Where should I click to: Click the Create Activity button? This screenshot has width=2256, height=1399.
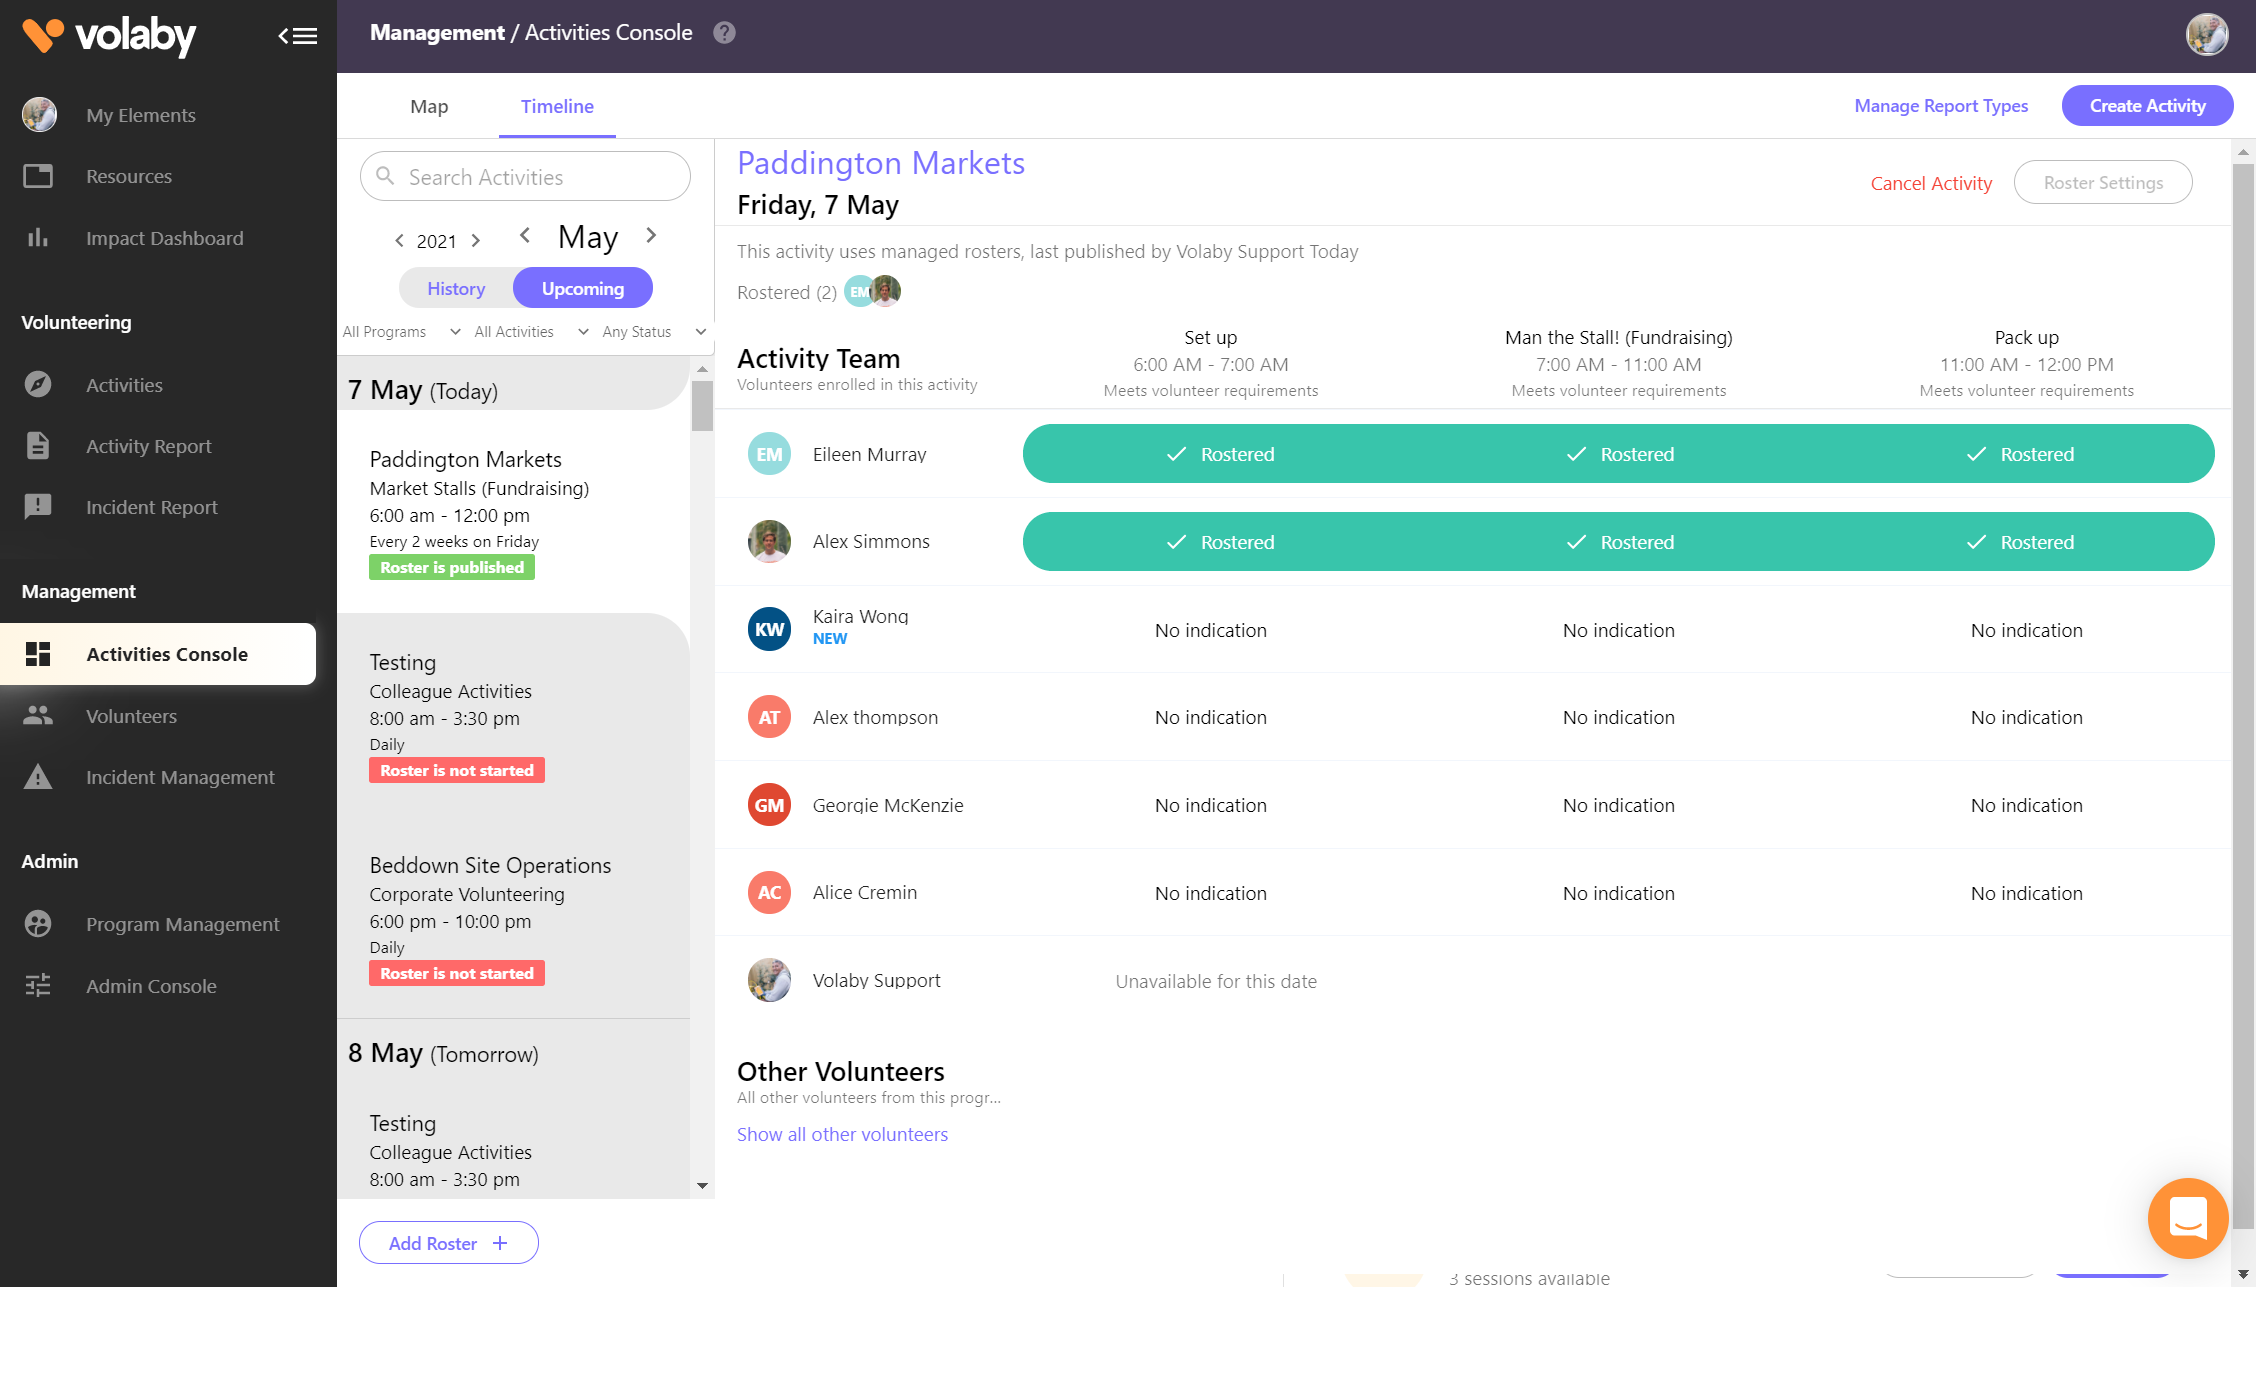(2147, 105)
